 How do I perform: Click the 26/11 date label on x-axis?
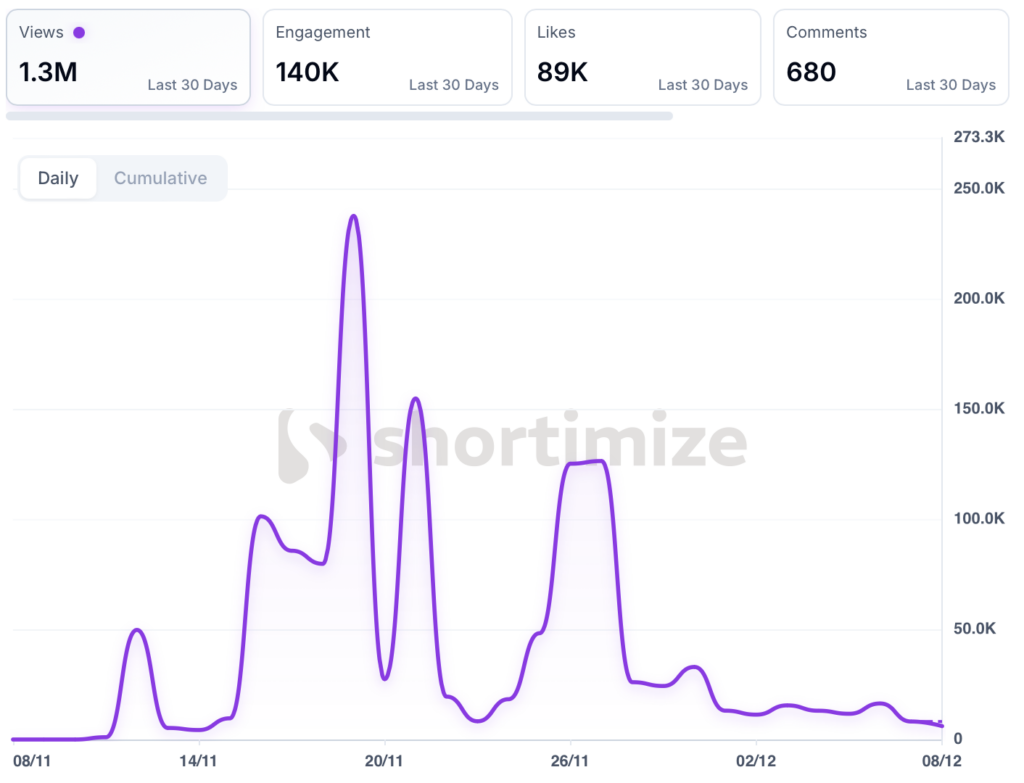[570, 761]
